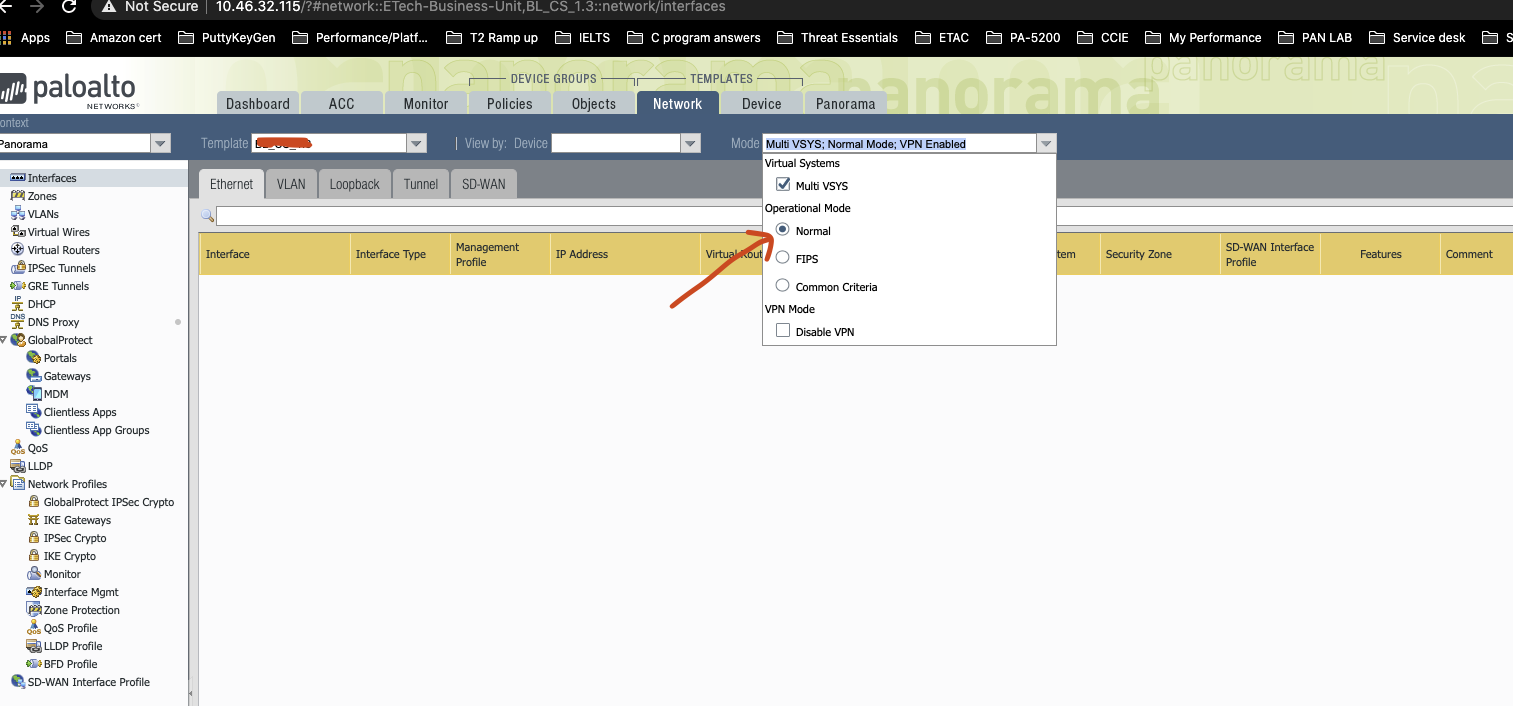This screenshot has width=1513, height=706.
Task: Click the browser reload button
Action: click(69, 7)
